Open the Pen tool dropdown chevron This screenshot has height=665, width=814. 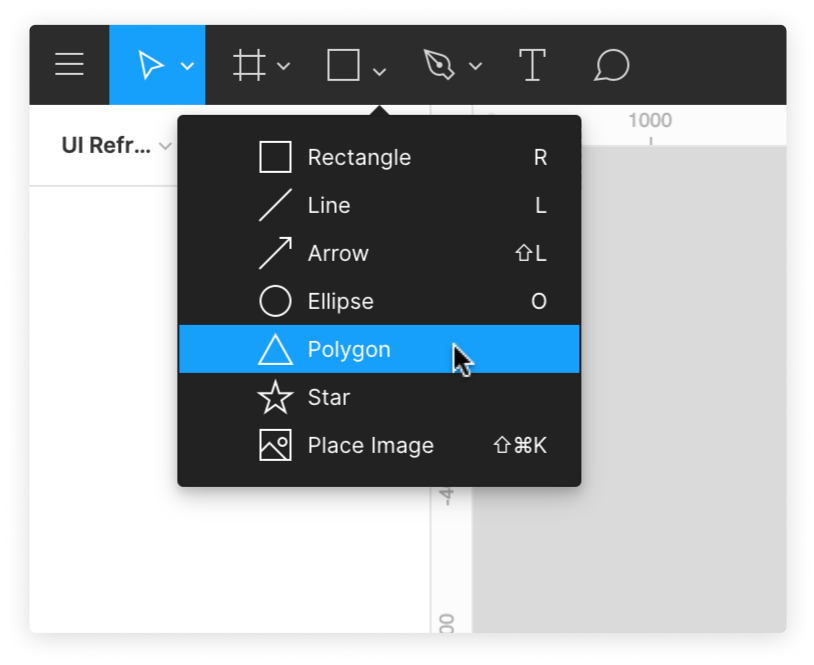pos(476,66)
